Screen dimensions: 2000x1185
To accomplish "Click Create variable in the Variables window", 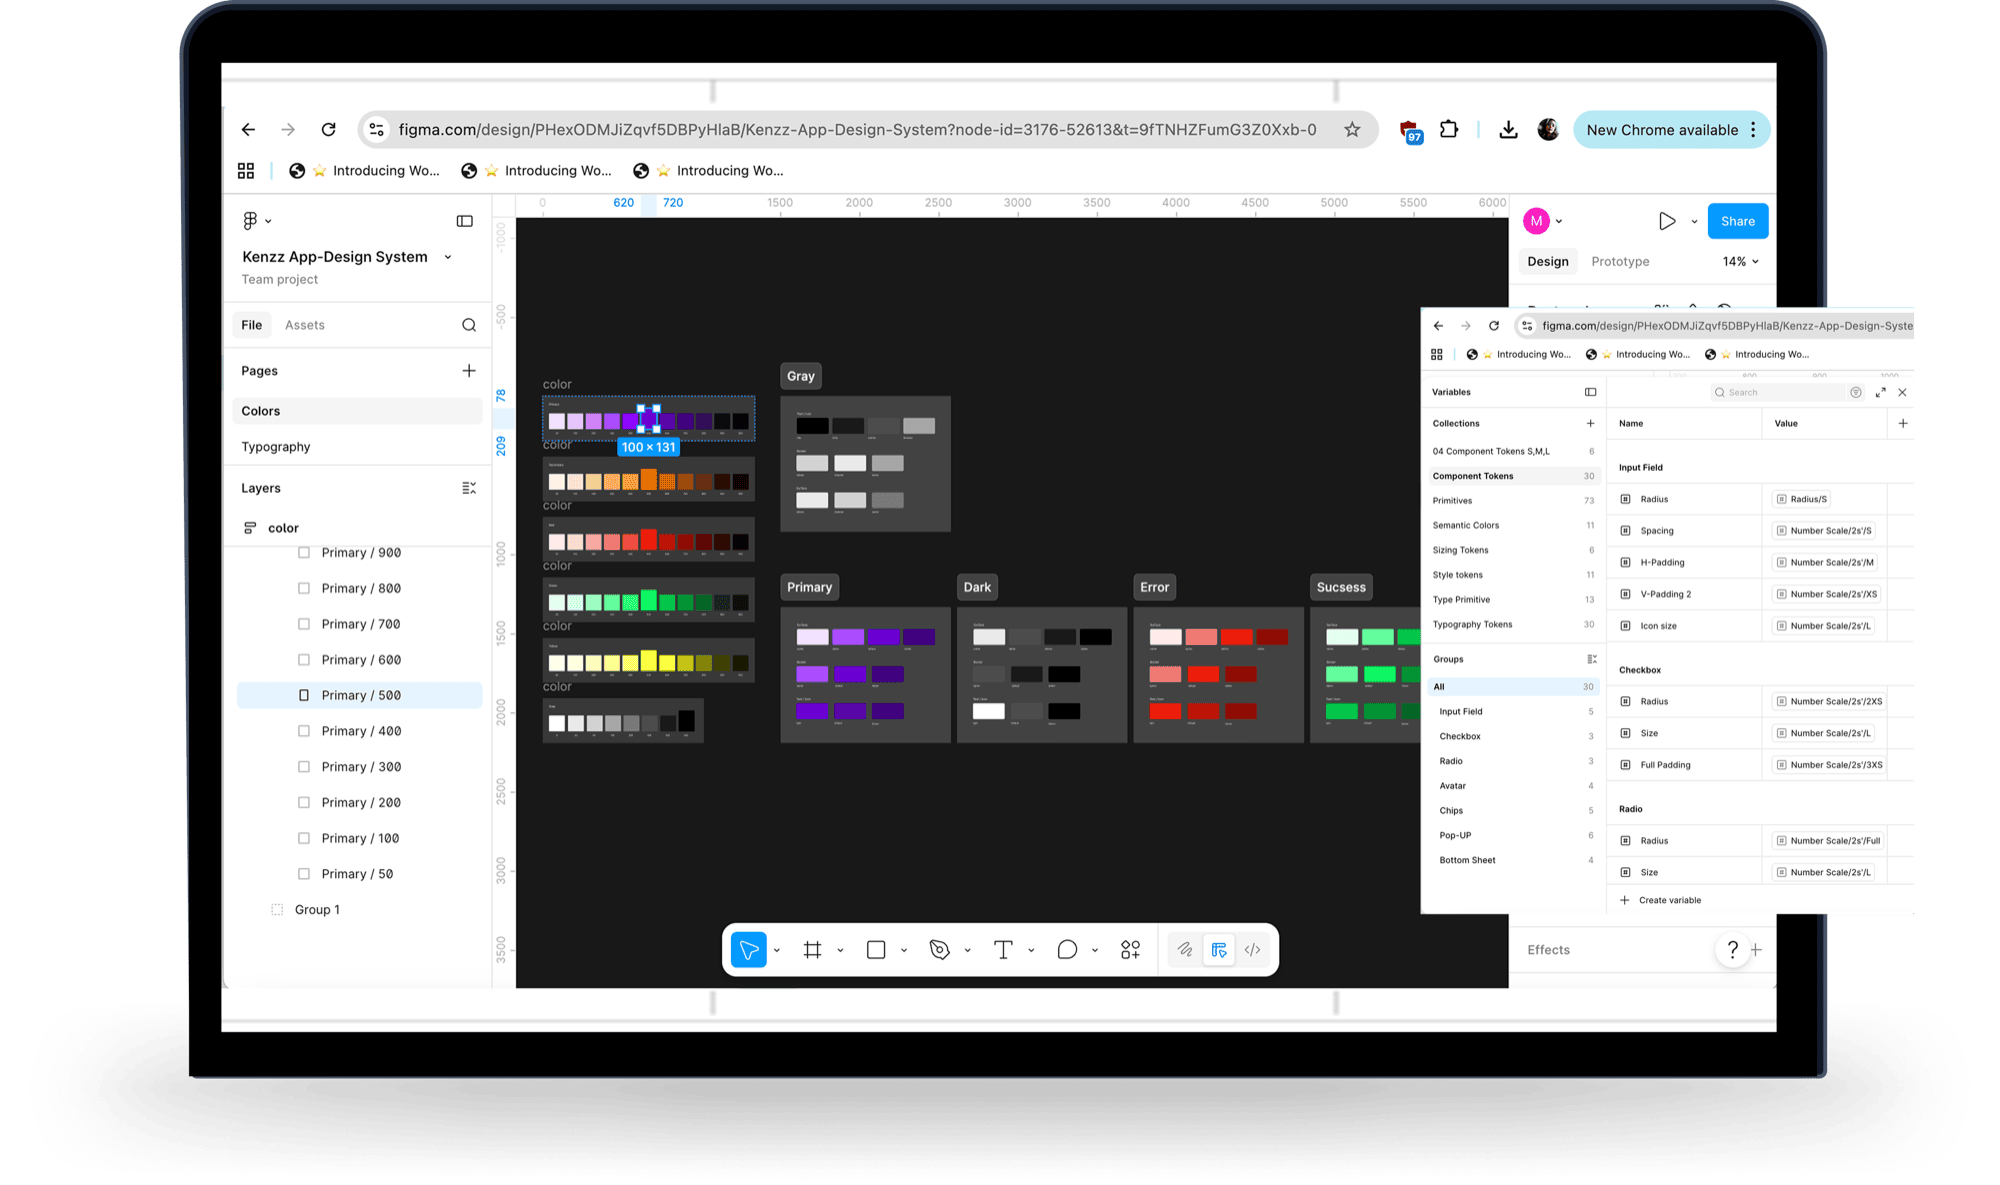I will pos(1660,900).
